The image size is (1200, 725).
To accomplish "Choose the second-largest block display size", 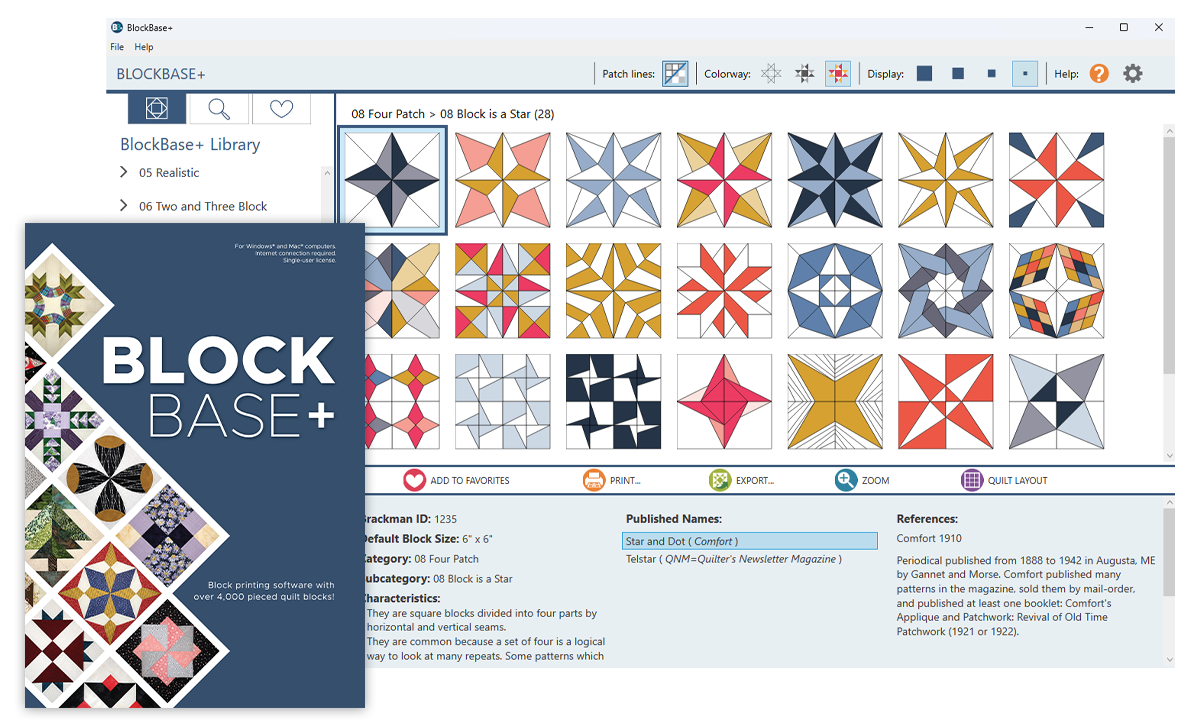I will (958, 74).
